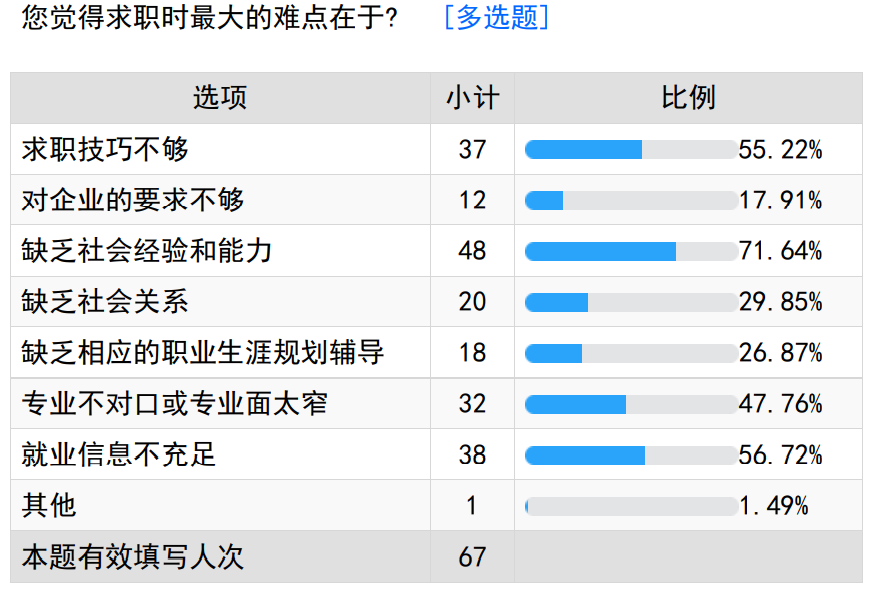Select the 就业信息不充足 row label

(x=119, y=455)
